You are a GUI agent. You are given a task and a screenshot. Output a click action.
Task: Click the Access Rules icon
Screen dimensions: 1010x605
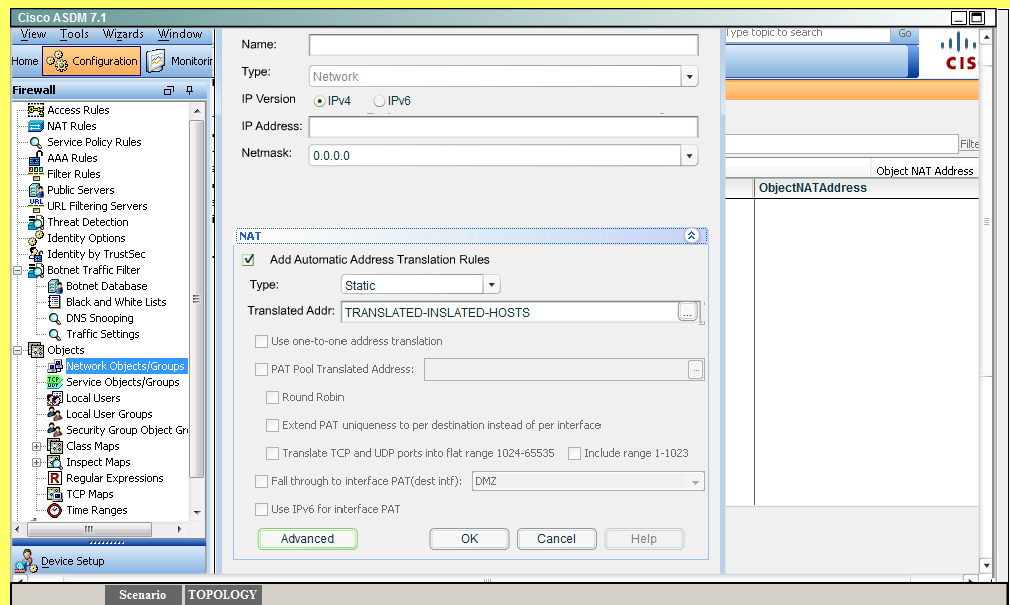(36, 110)
